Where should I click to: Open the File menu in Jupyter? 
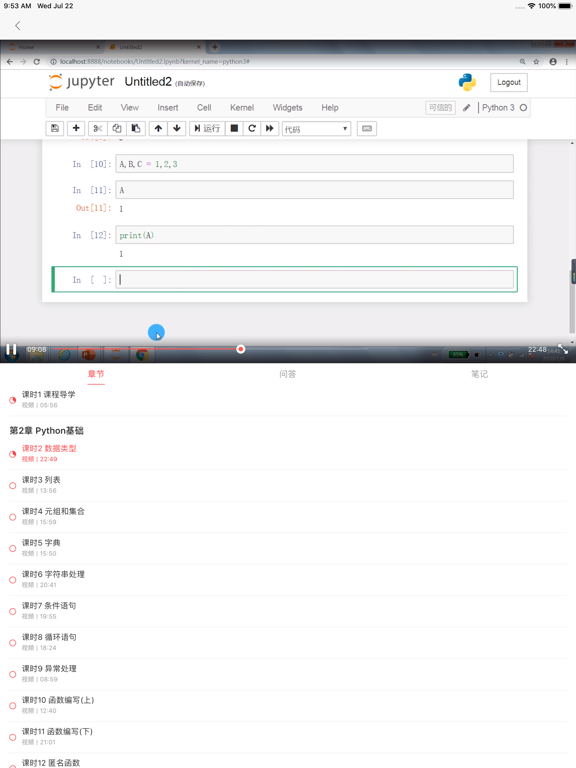click(x=62, y=108)
